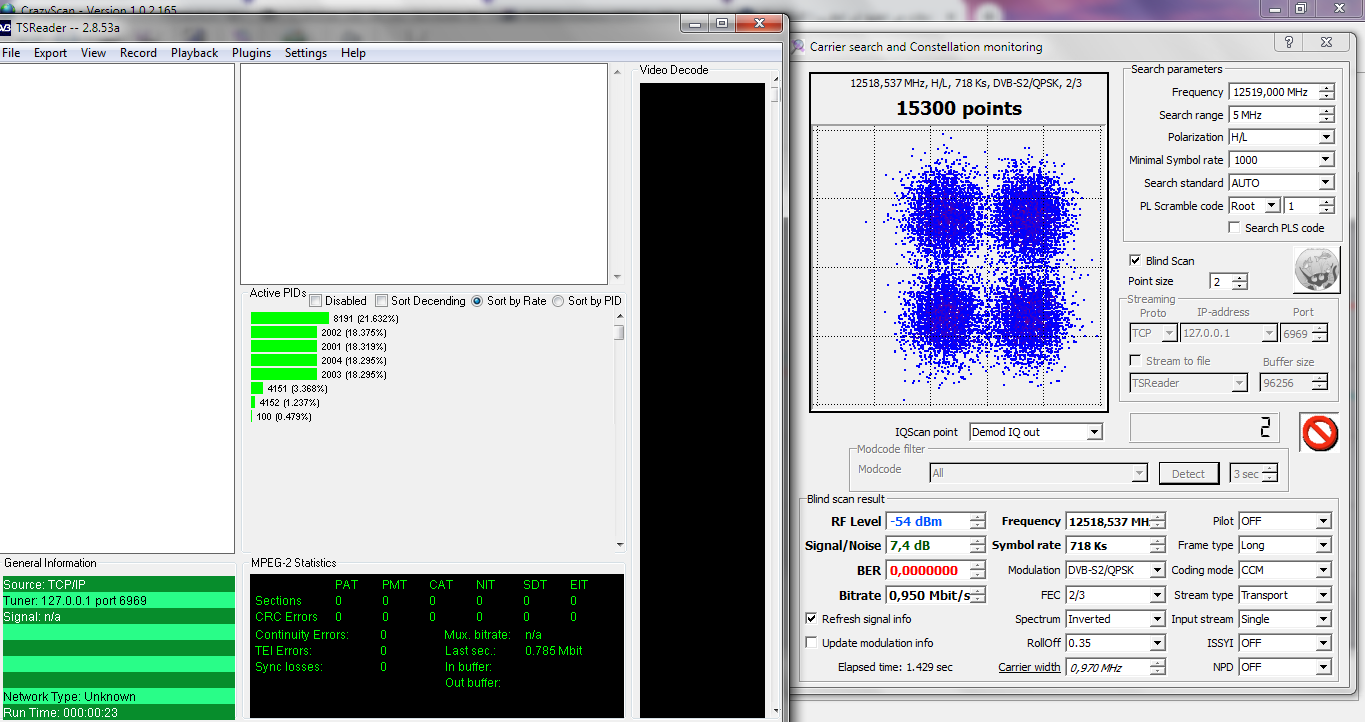Click the PID 2002 (18.375%) bar
This screenshot has height=722, width=1365.
pos(284,332)
